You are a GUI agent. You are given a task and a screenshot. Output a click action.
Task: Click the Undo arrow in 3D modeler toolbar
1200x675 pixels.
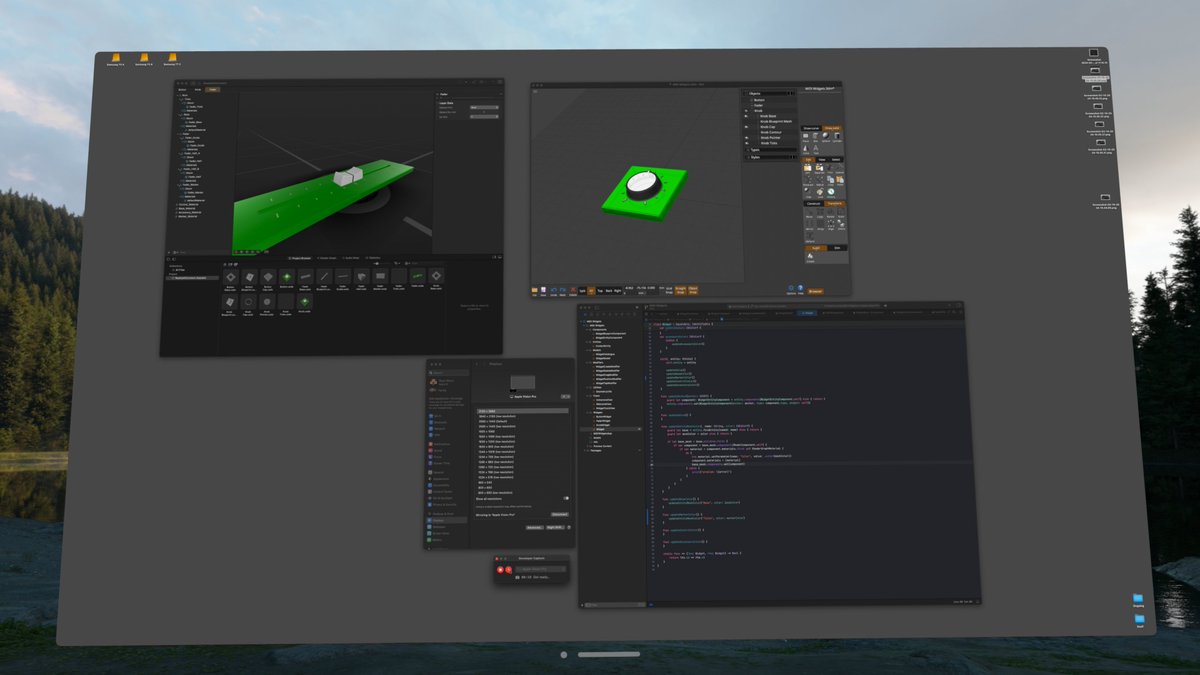tap(553, 289)
